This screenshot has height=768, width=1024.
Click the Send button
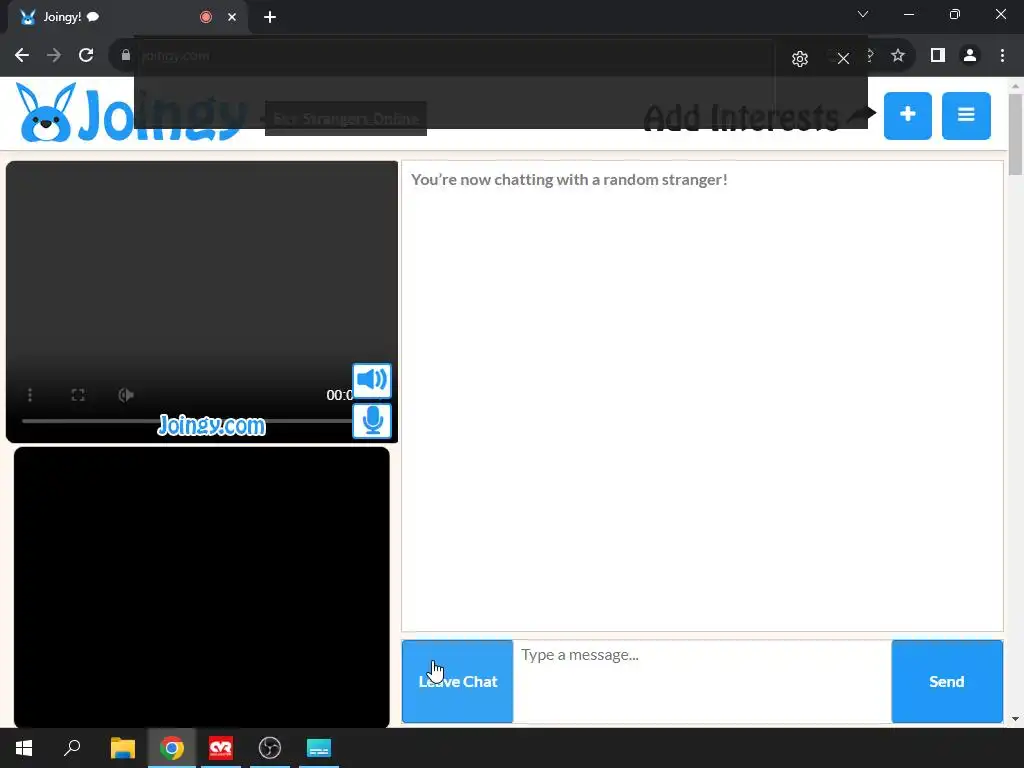click(947, 681)
